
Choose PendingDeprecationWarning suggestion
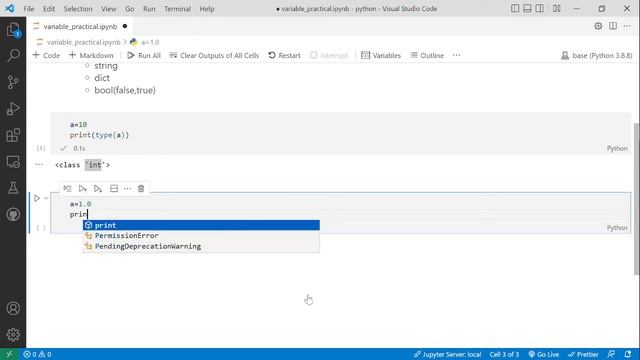pos(201,246)
